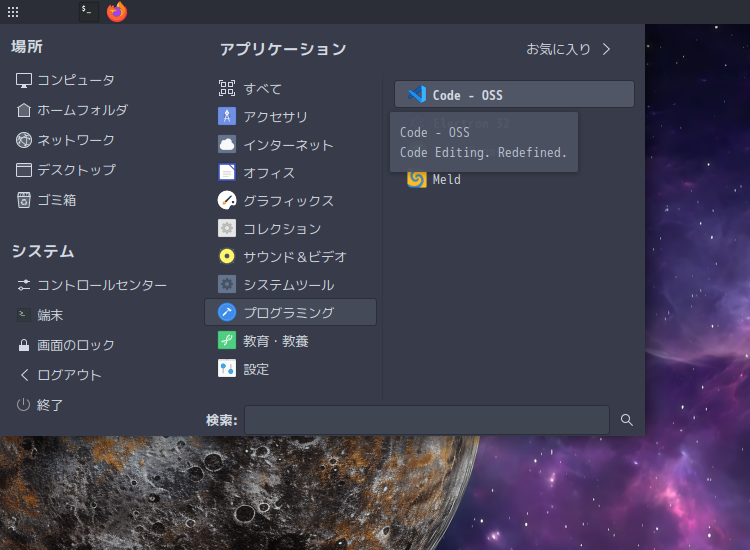Select 終了 to shut down
This screenshot has height=550, width=750.
click(x=40, y=405)
